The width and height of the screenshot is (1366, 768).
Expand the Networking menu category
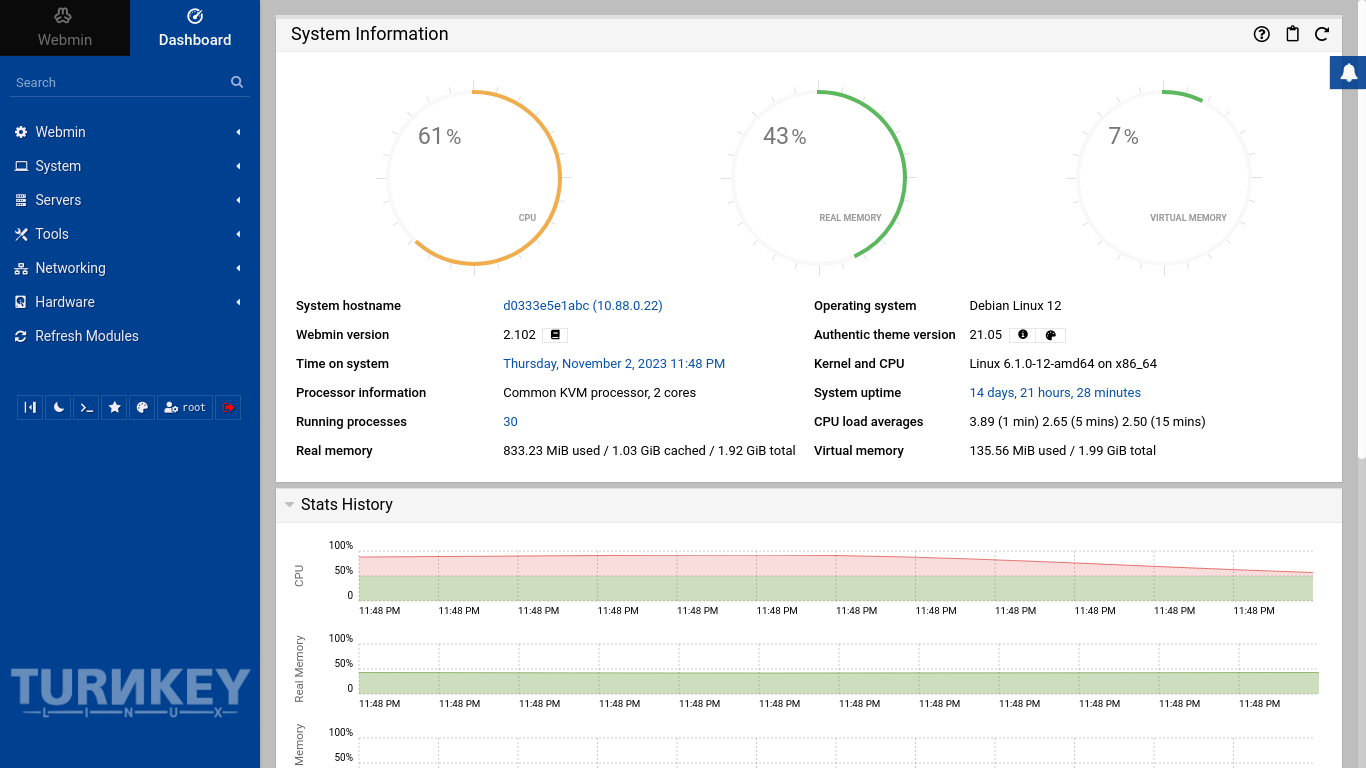(70, 268)
